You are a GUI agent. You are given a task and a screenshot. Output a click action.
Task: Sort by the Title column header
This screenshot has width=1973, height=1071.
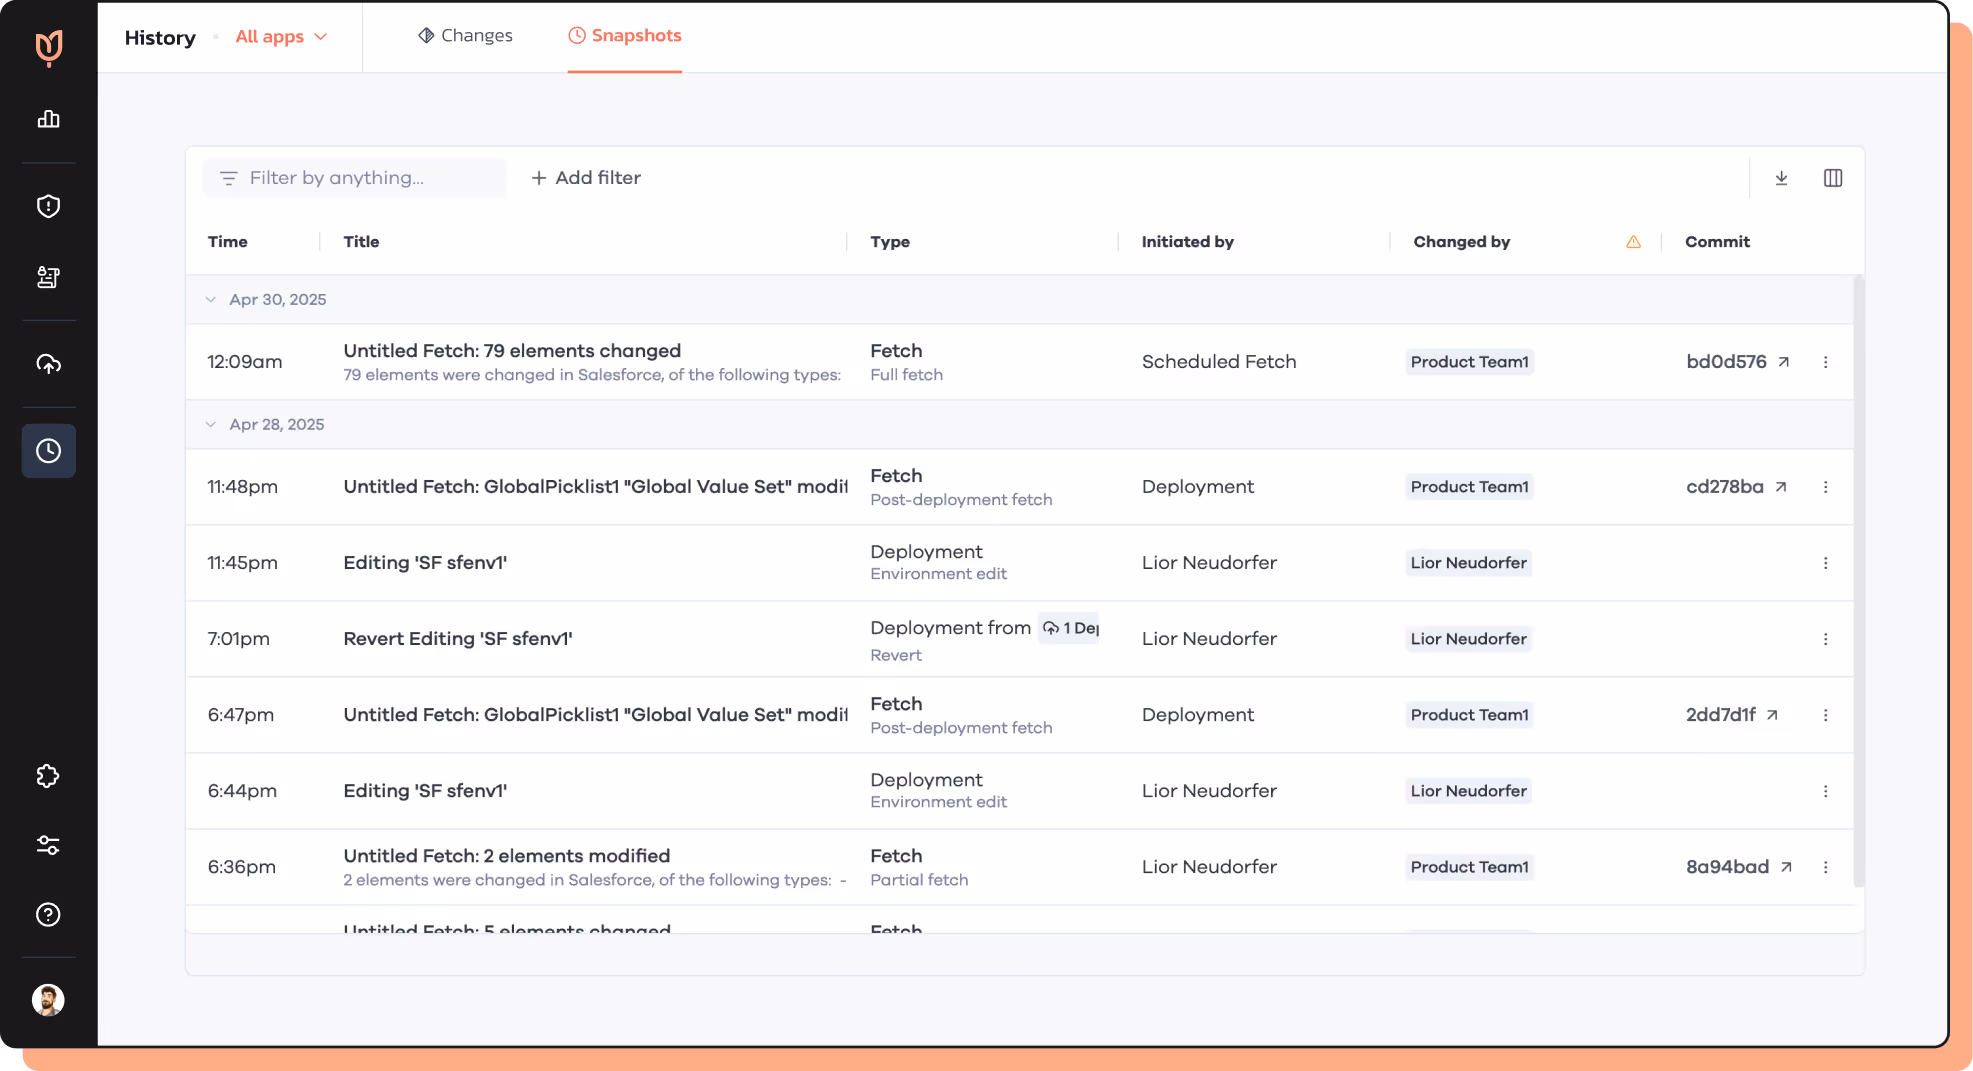pos(361,242)
